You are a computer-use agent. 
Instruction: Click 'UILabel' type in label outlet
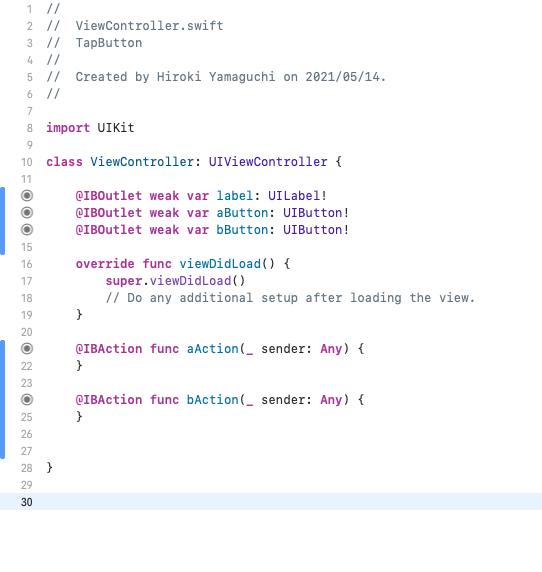tap(294, 196)
